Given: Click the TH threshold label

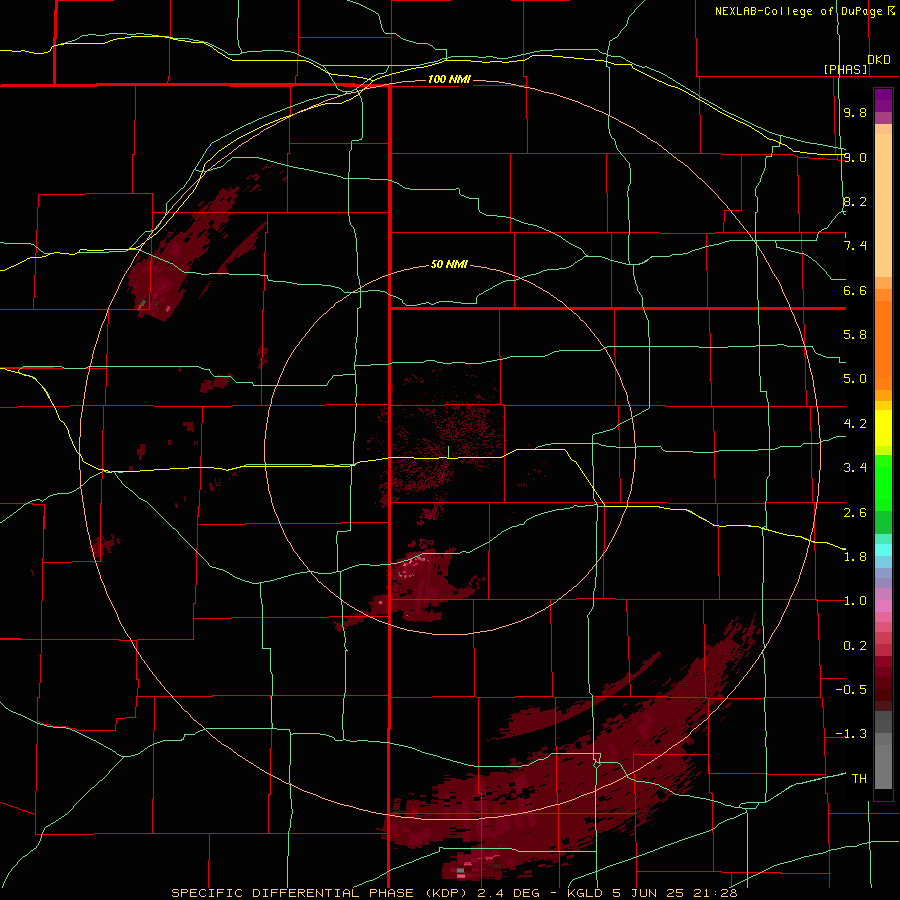Looking at the screenshot, I should pyautogui.click(x=859, y=779).
